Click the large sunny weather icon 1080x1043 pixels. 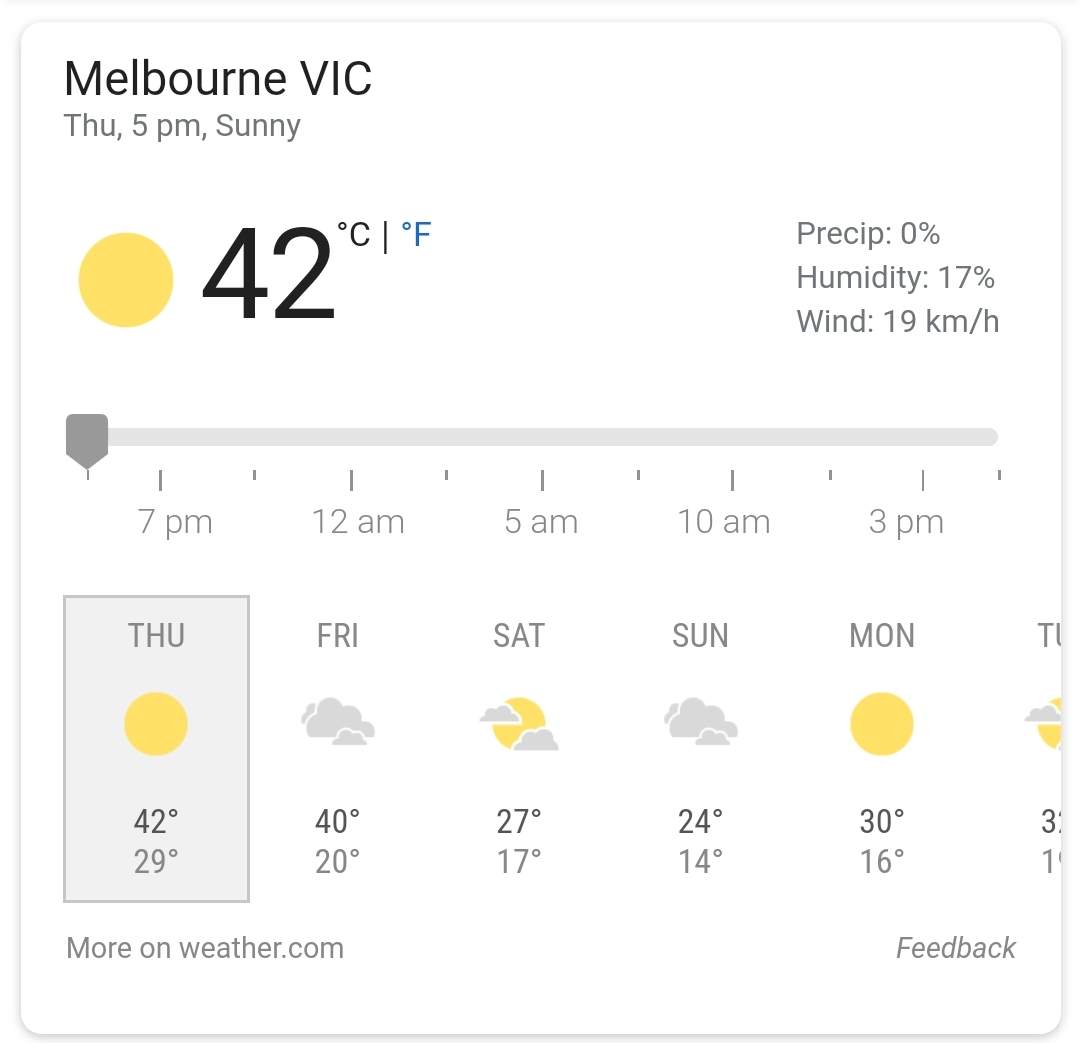point(125,280)
